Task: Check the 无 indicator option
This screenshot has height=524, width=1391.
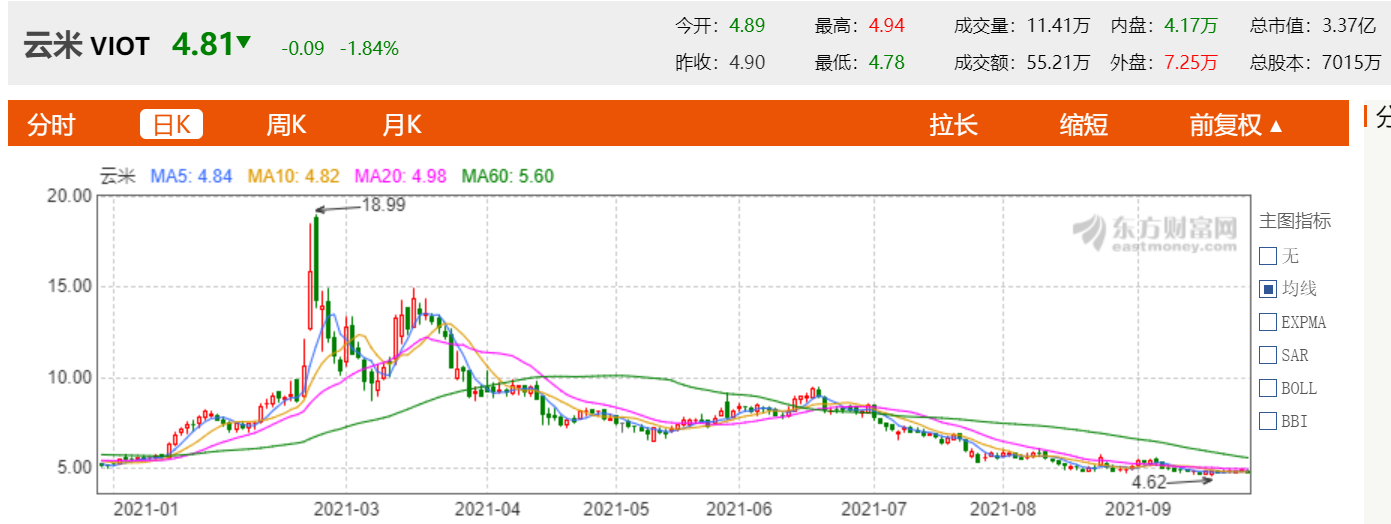Action: pos(1268,256)
